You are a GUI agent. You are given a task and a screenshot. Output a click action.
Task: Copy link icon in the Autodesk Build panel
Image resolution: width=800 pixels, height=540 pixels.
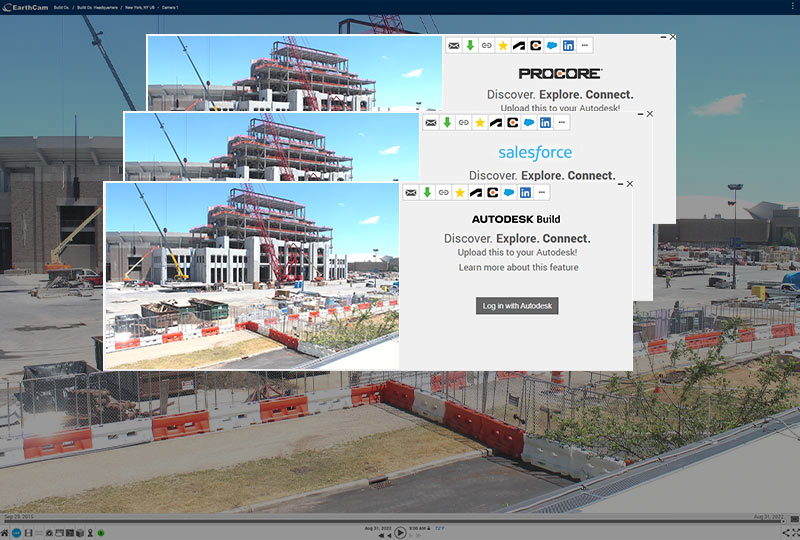point(443,192)
